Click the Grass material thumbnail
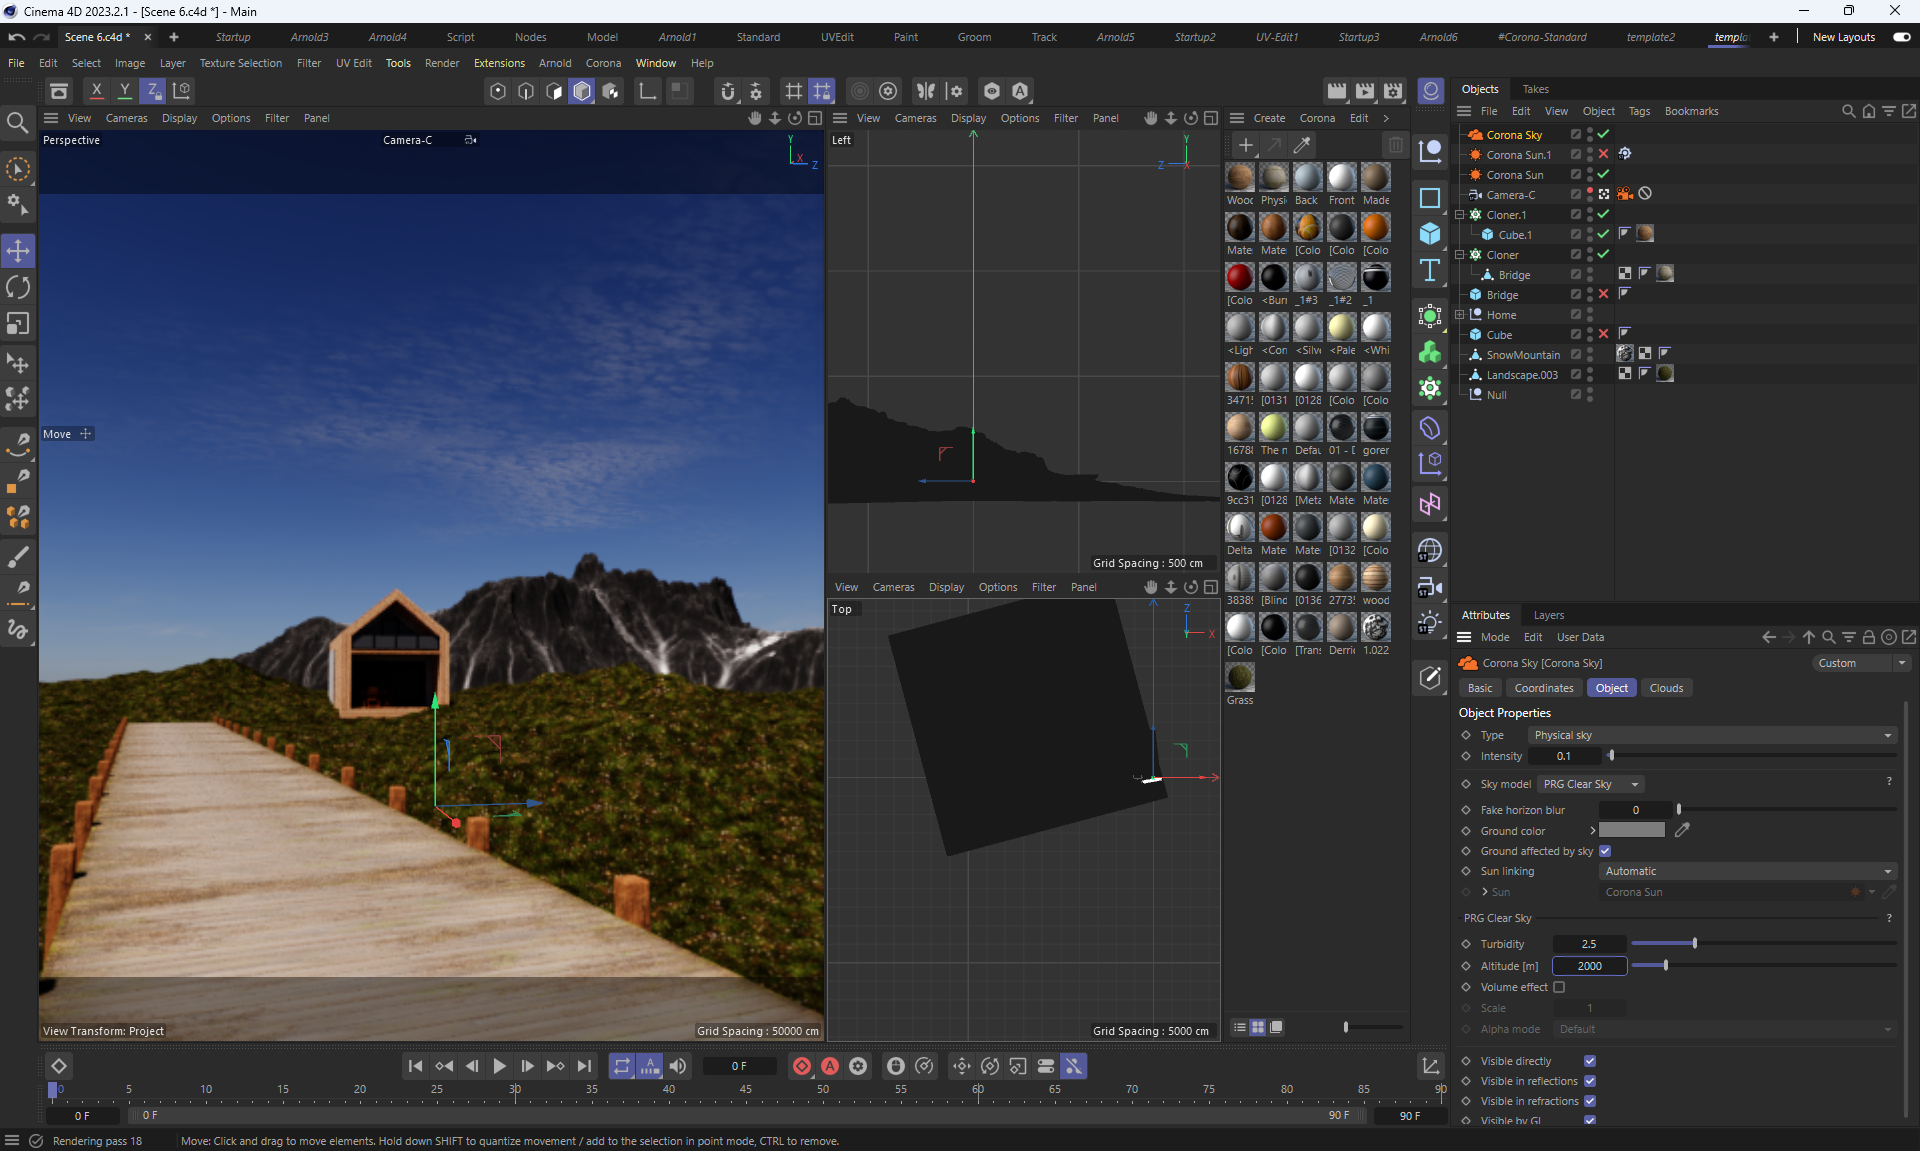The width and height of the screenshot is (1920, 1151). pos(1240,677)
